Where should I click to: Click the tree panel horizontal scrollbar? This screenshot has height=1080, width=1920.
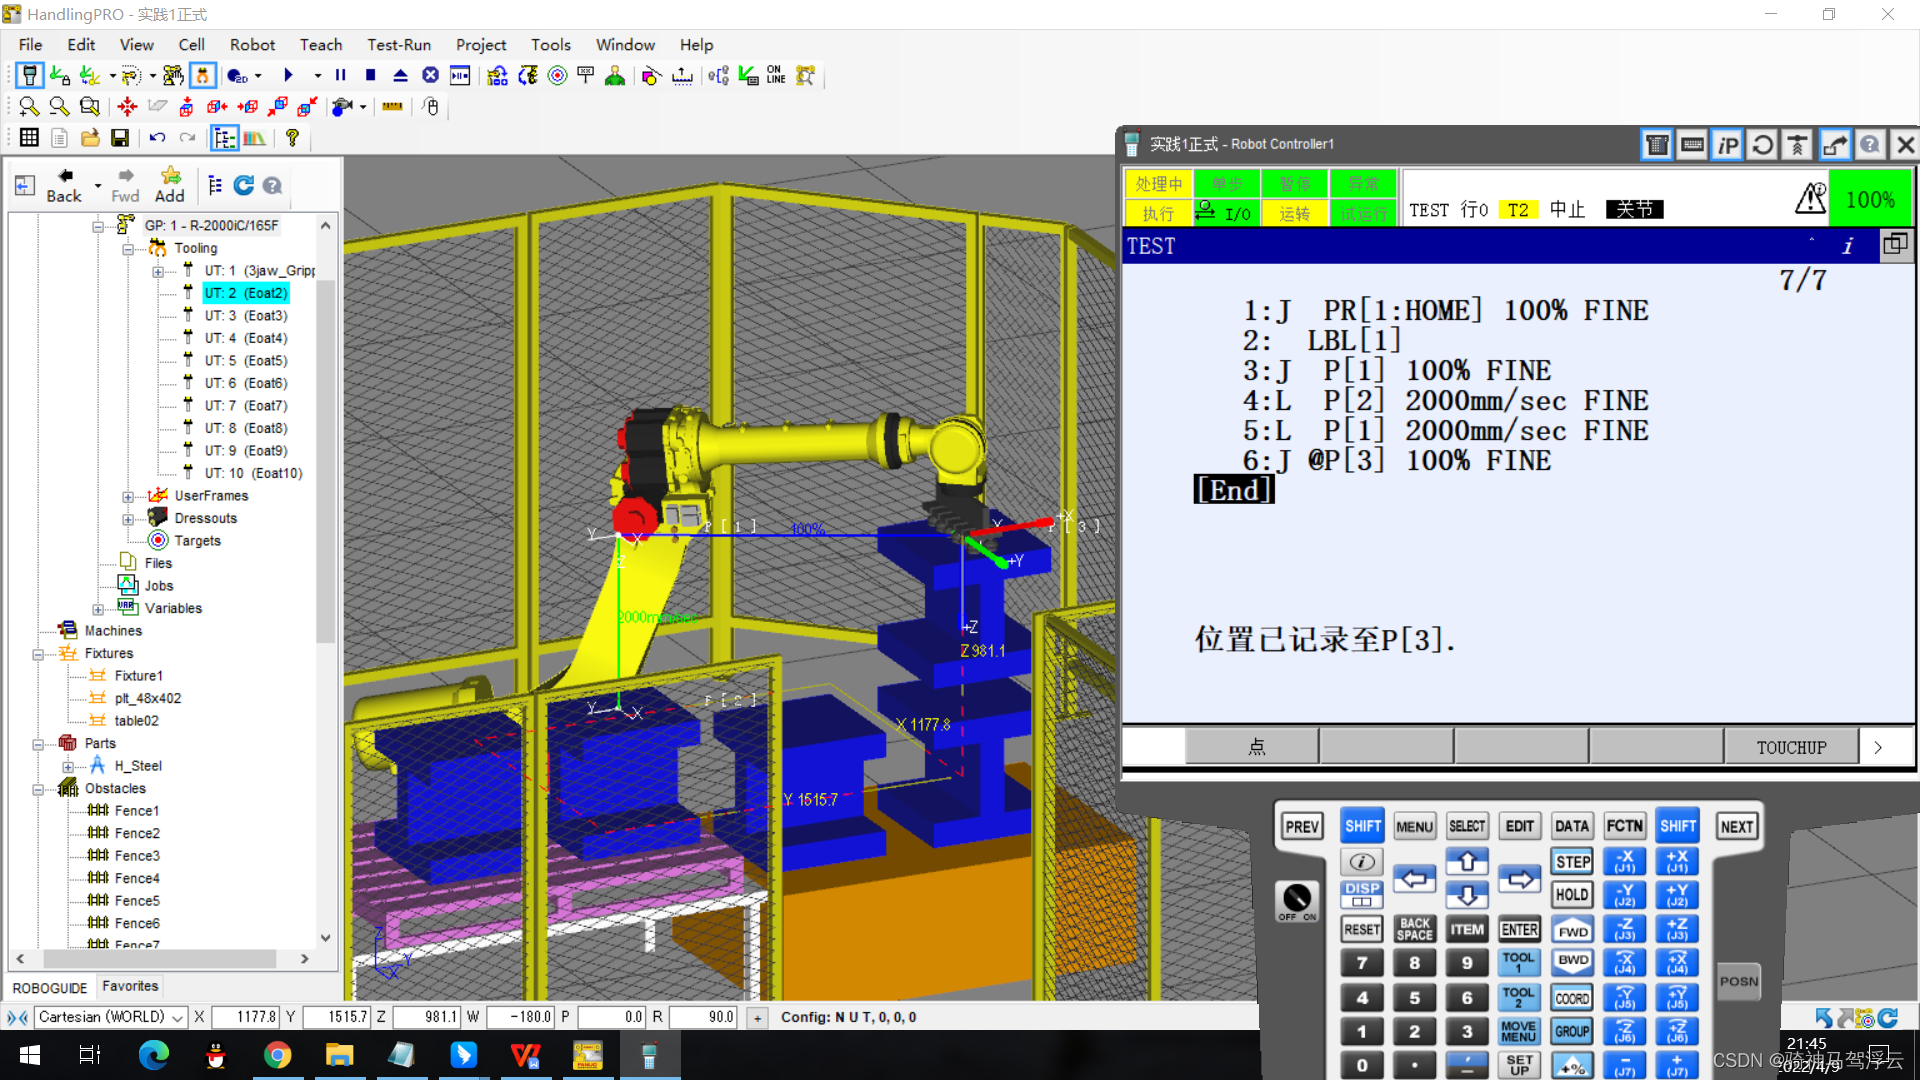pos(162,959)
